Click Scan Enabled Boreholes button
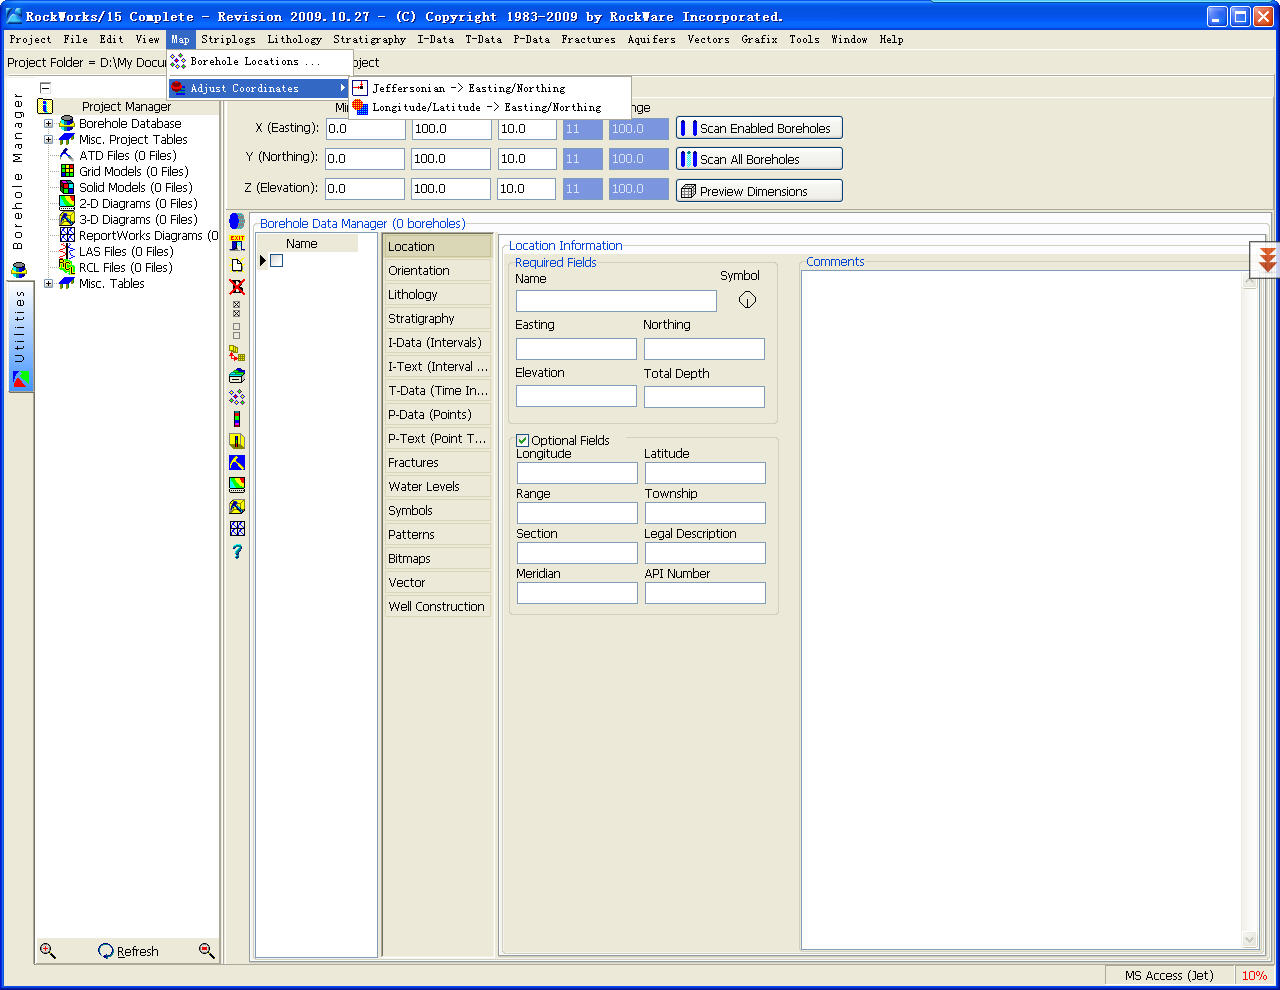The width and height of the screenshot is (1280, 990). 759,128
